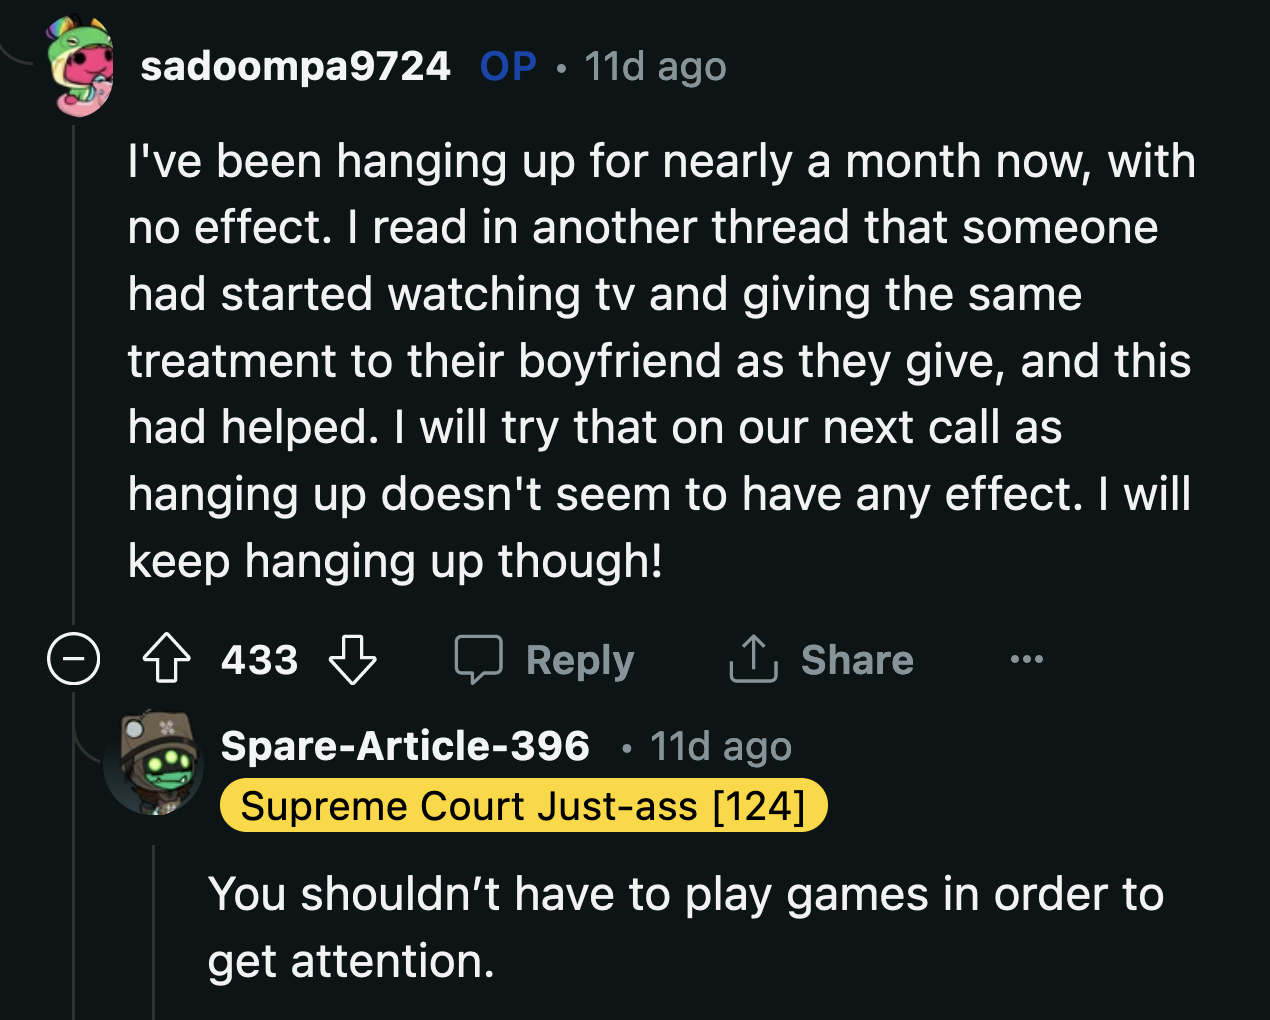Collapse the comment thread with the minus circle

click(x=73, y=659)
